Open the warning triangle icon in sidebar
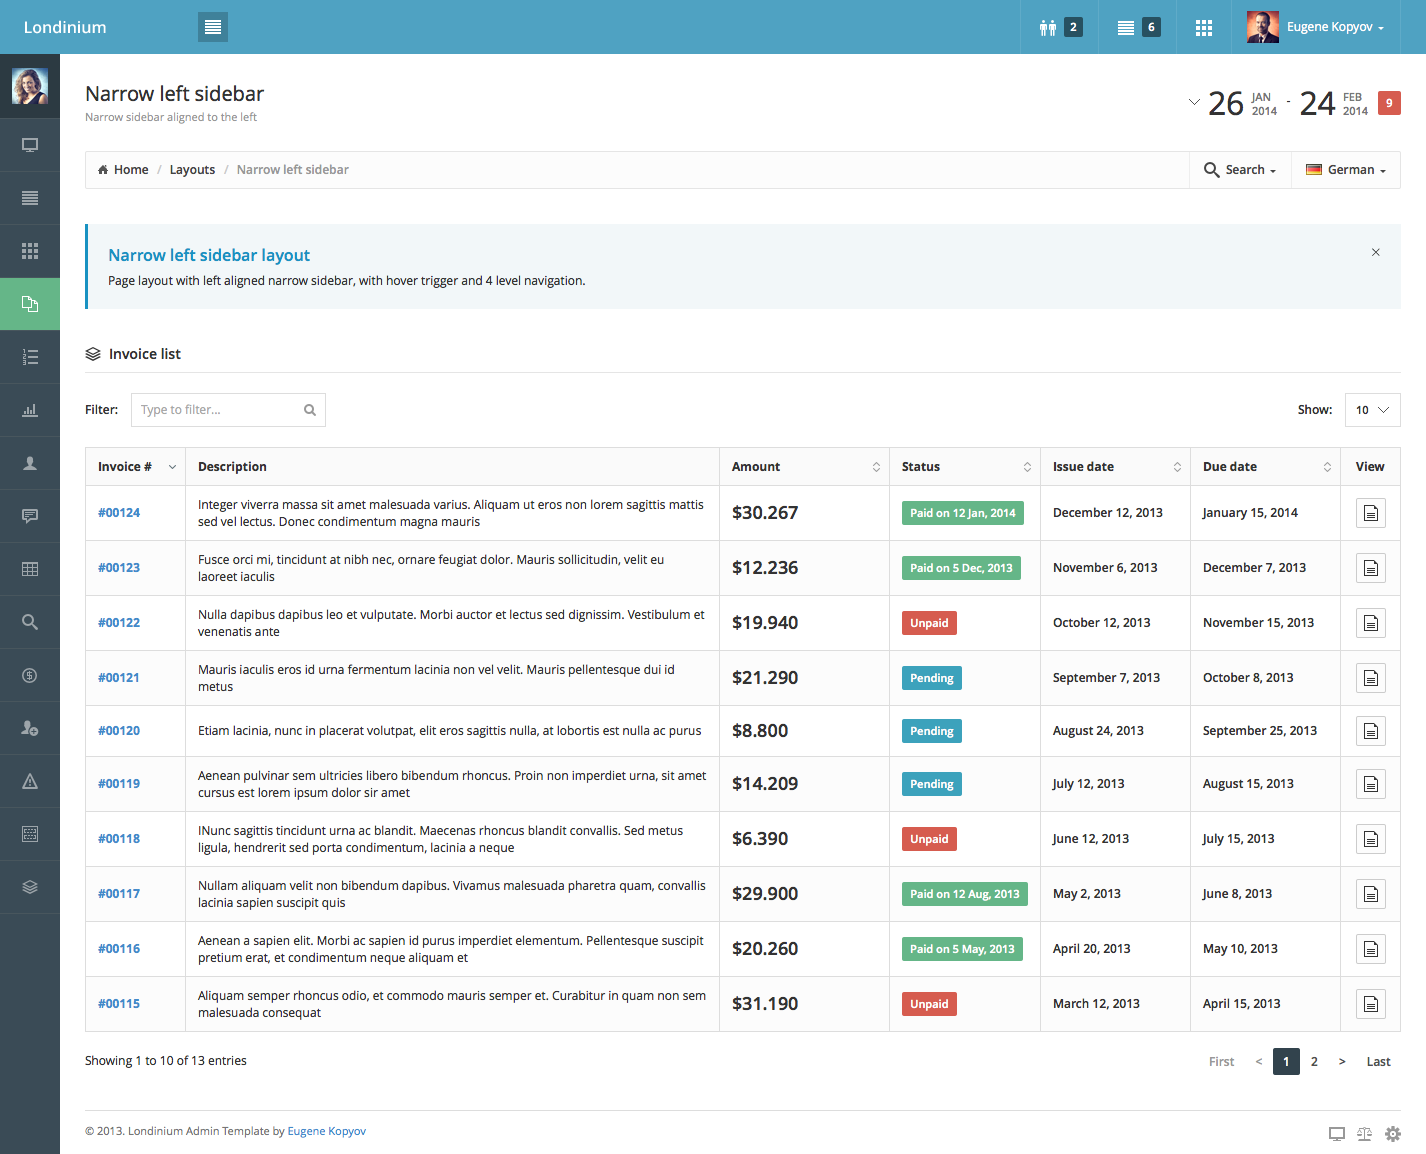The height and width of the screenshot is (1154, 1426). click(30, 781)
